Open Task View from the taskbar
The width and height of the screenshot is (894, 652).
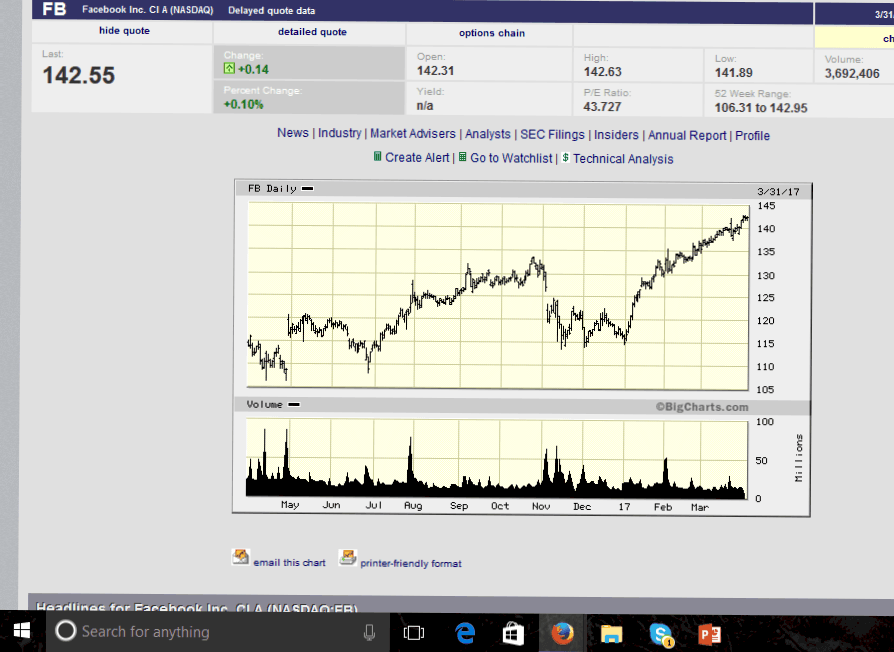[414, 633]
